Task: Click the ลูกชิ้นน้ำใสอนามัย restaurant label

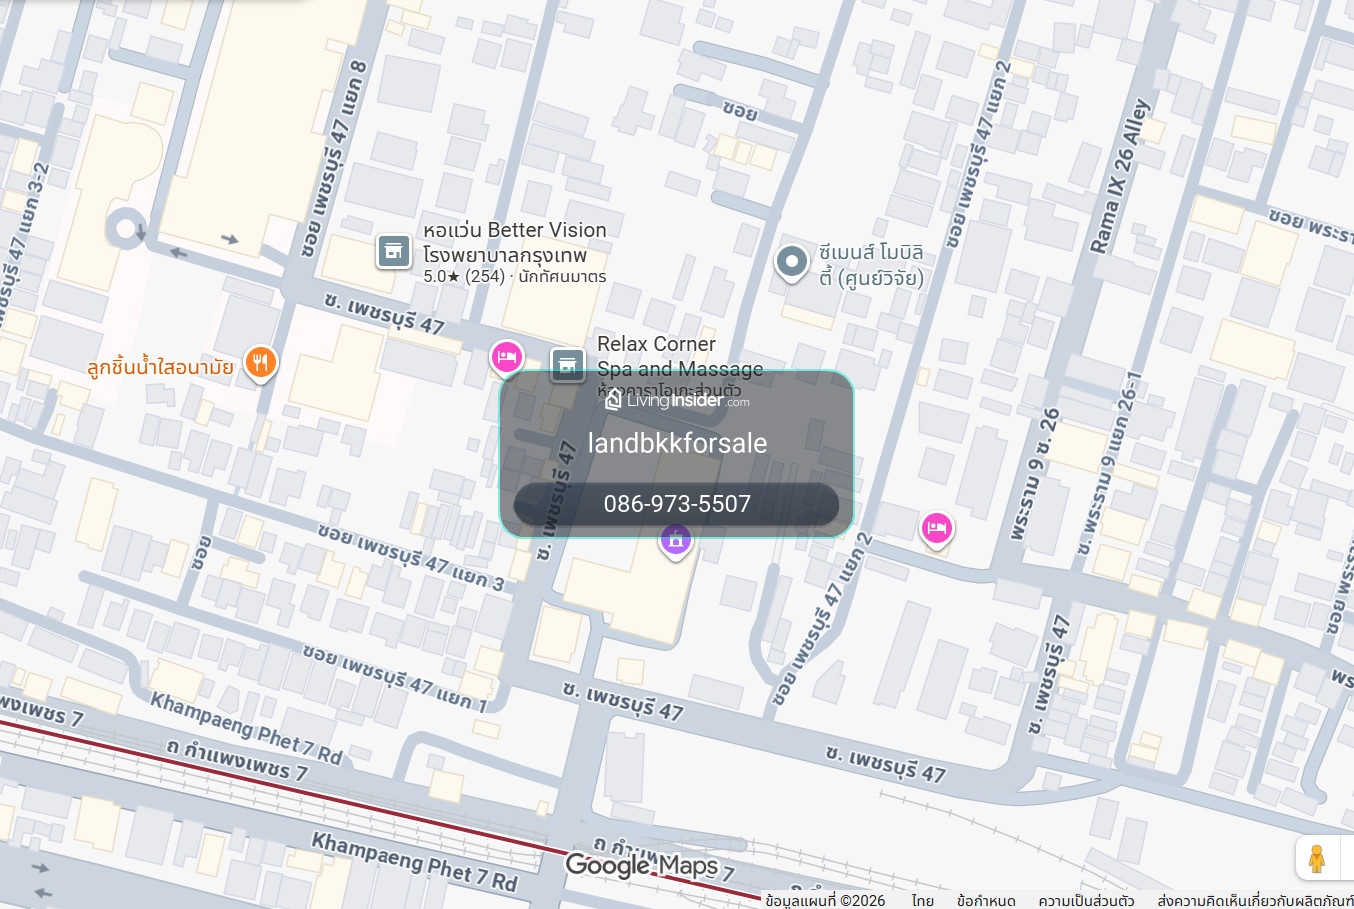Action: click(x=160, y=367)
